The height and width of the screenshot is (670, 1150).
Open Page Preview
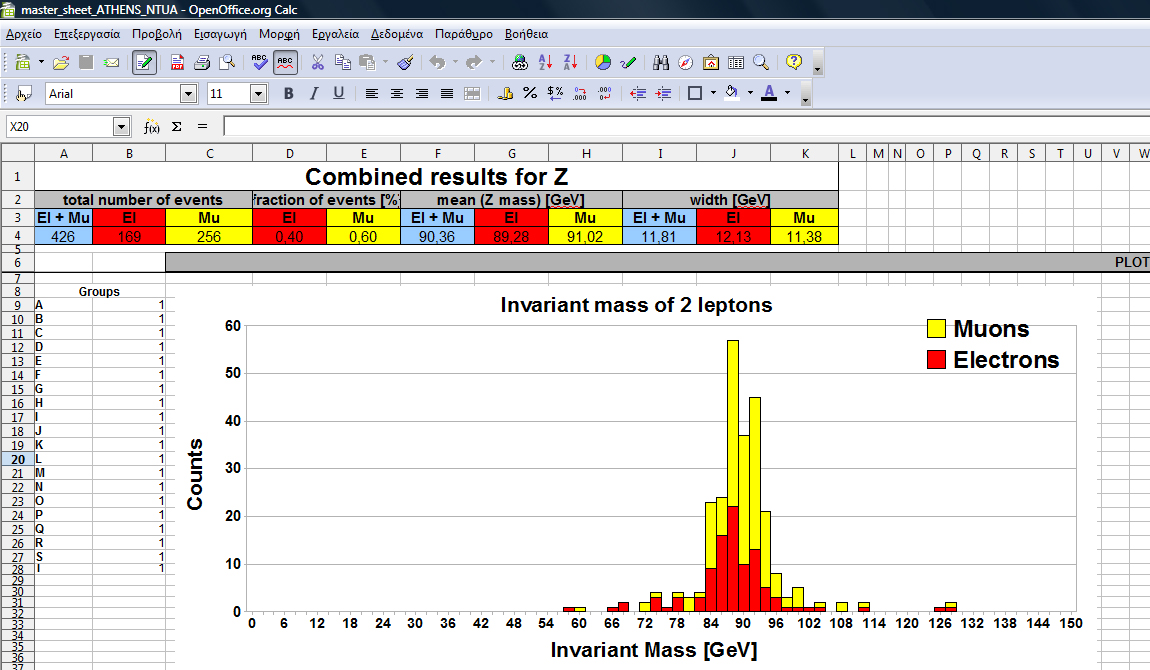[x=227, y=63]
